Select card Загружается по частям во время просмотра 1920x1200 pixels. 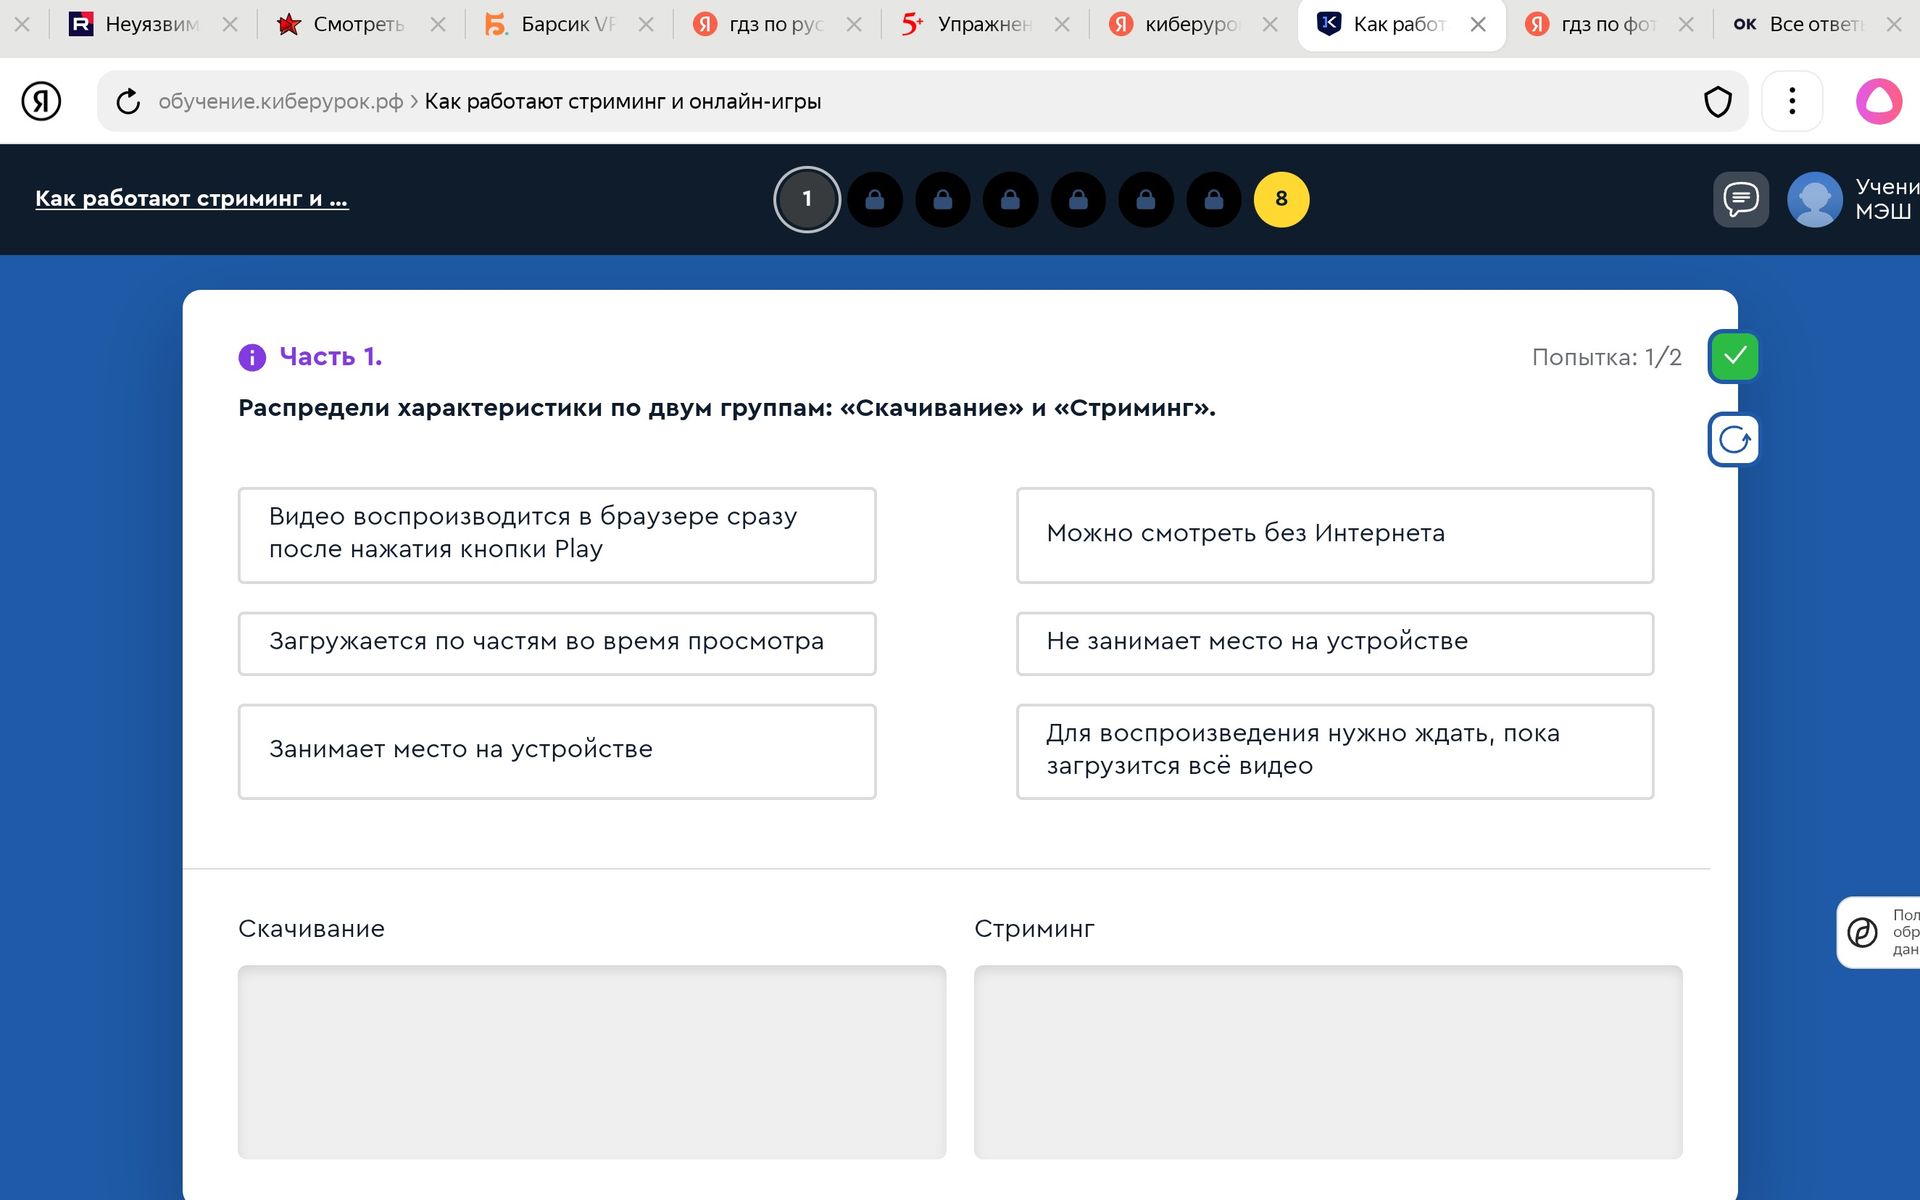point(557,643)
